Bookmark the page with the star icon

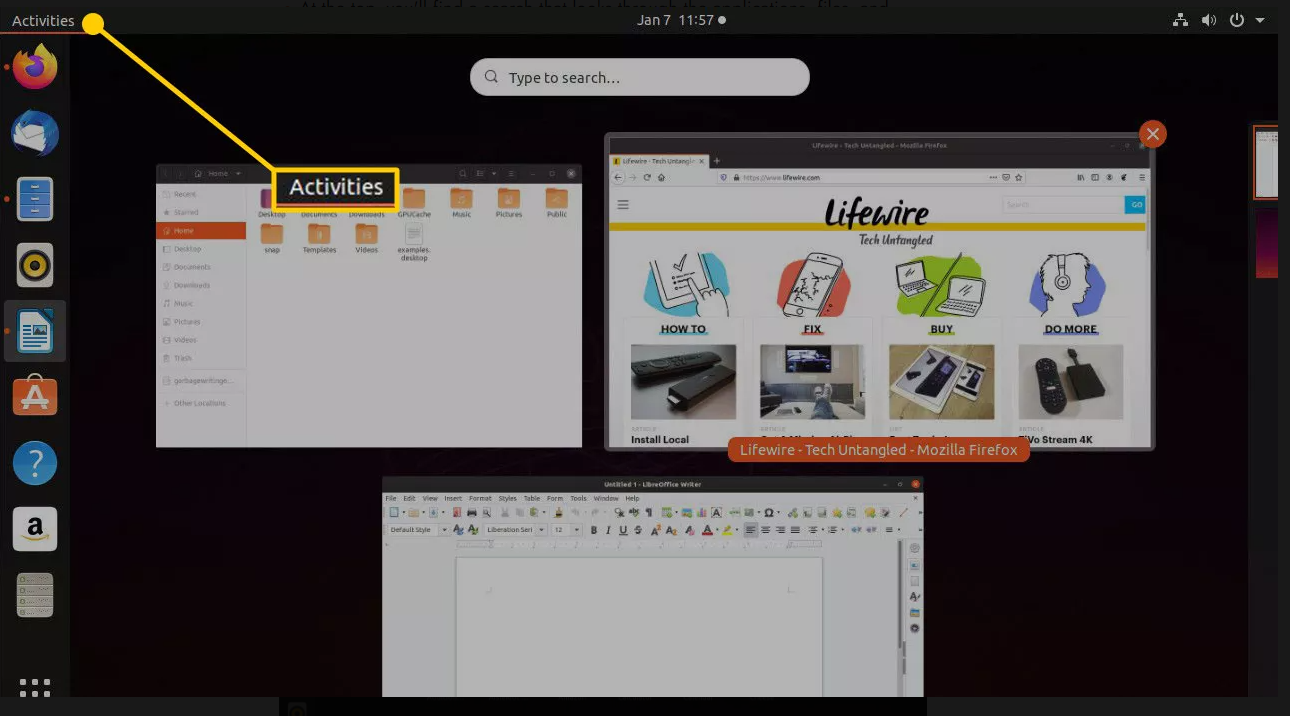coord(1018,177)
